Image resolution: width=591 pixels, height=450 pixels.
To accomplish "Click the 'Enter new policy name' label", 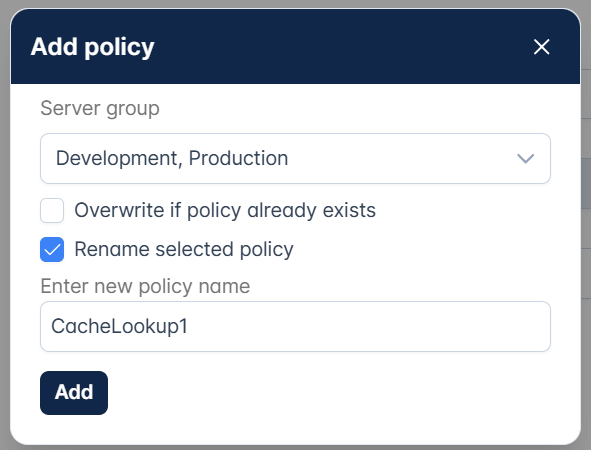I will [x=145, y=286].
